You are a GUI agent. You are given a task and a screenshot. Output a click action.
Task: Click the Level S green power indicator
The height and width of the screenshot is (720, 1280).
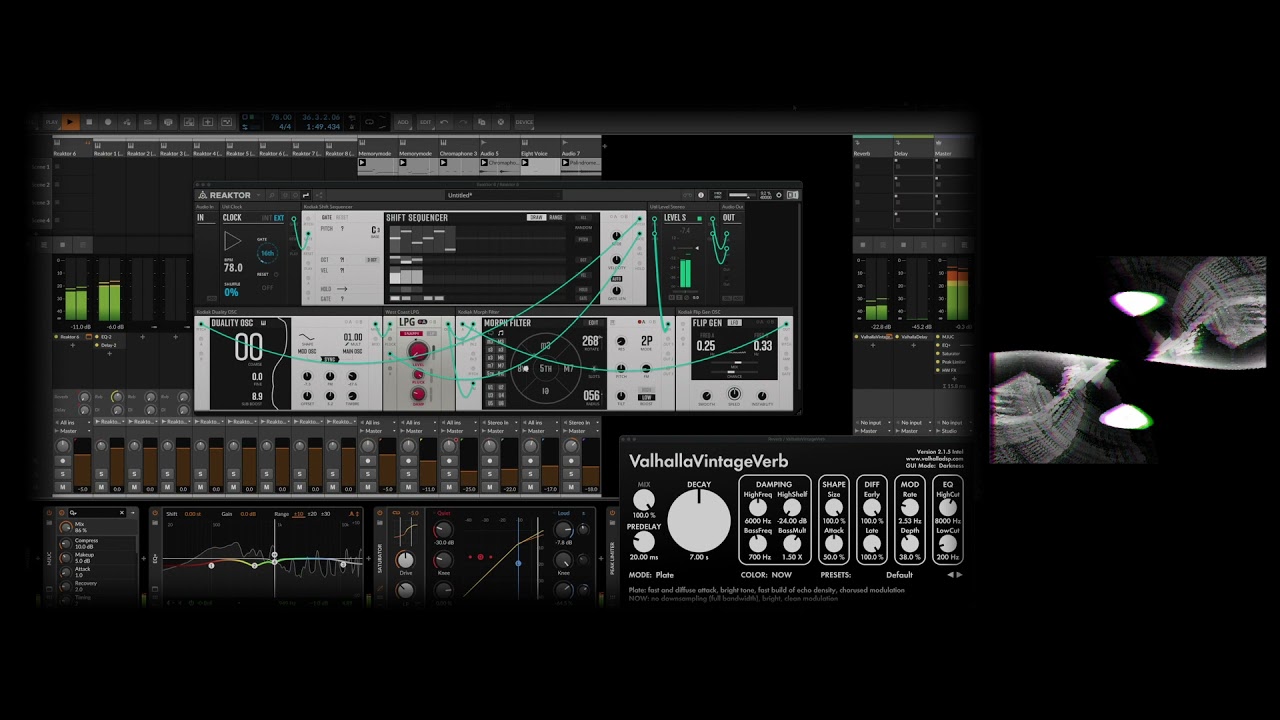click(700, 218)
